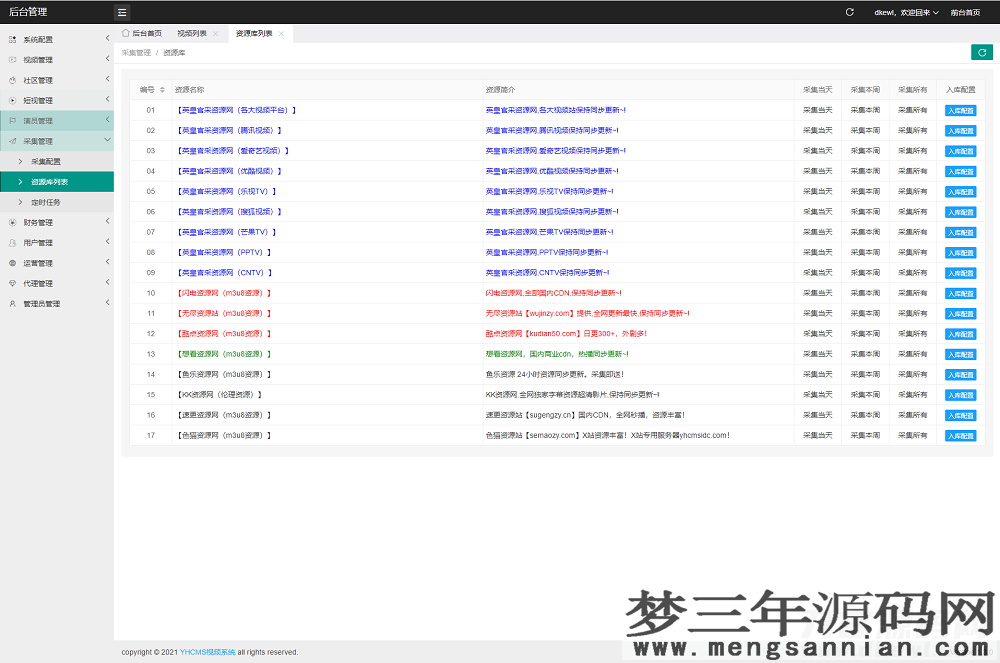Click the refresh icon in the black header

(x=850, y=13)
